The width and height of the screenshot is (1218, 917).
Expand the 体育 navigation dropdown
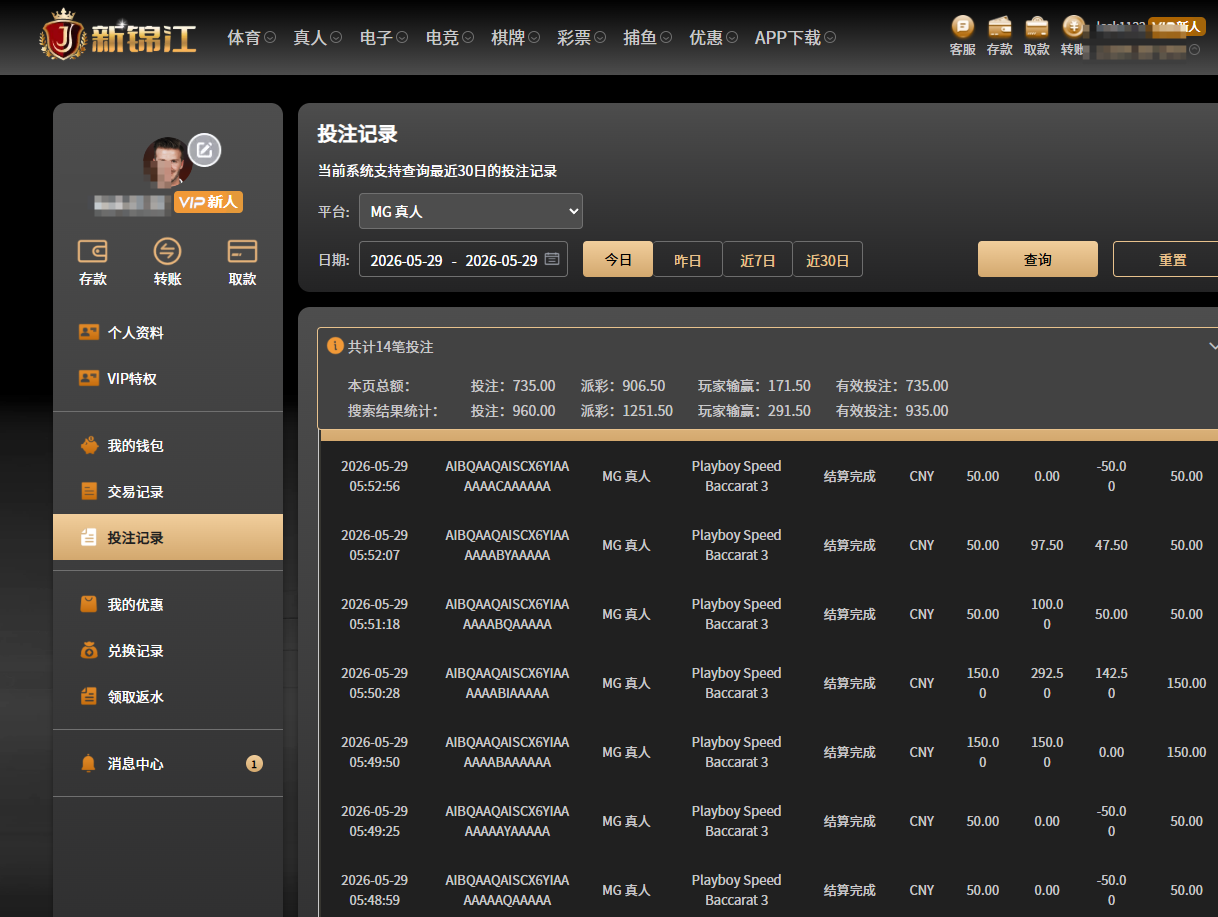coord(252,37)
